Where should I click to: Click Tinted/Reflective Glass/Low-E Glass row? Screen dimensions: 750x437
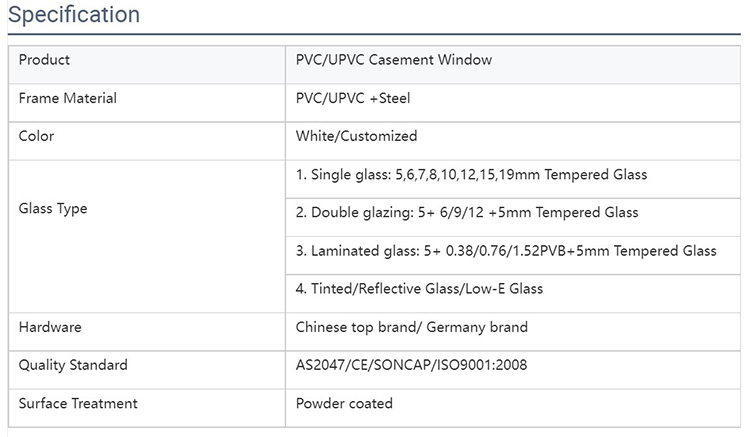[513, 294]
